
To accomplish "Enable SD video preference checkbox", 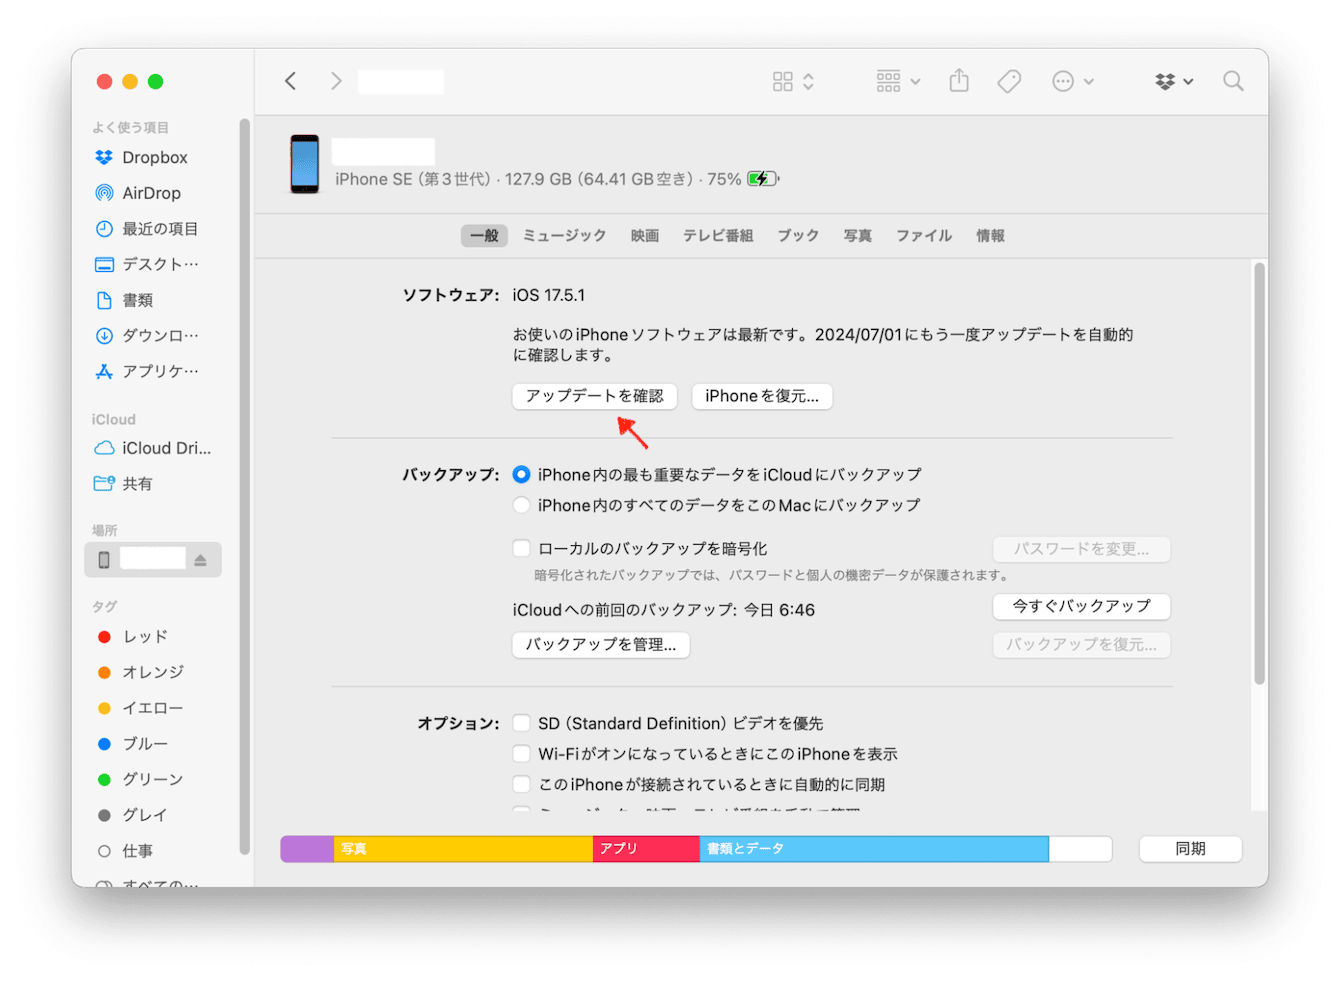I will (x=522, y=723).
